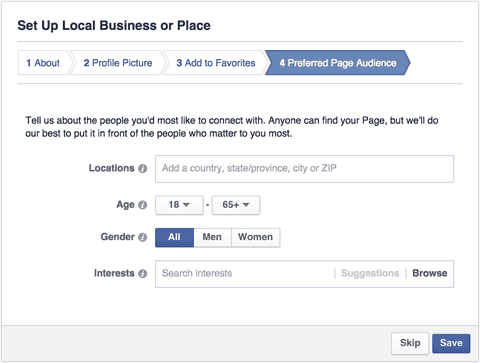Select Women gender option
Screen dimensions: 480x363
coord(256,237)
